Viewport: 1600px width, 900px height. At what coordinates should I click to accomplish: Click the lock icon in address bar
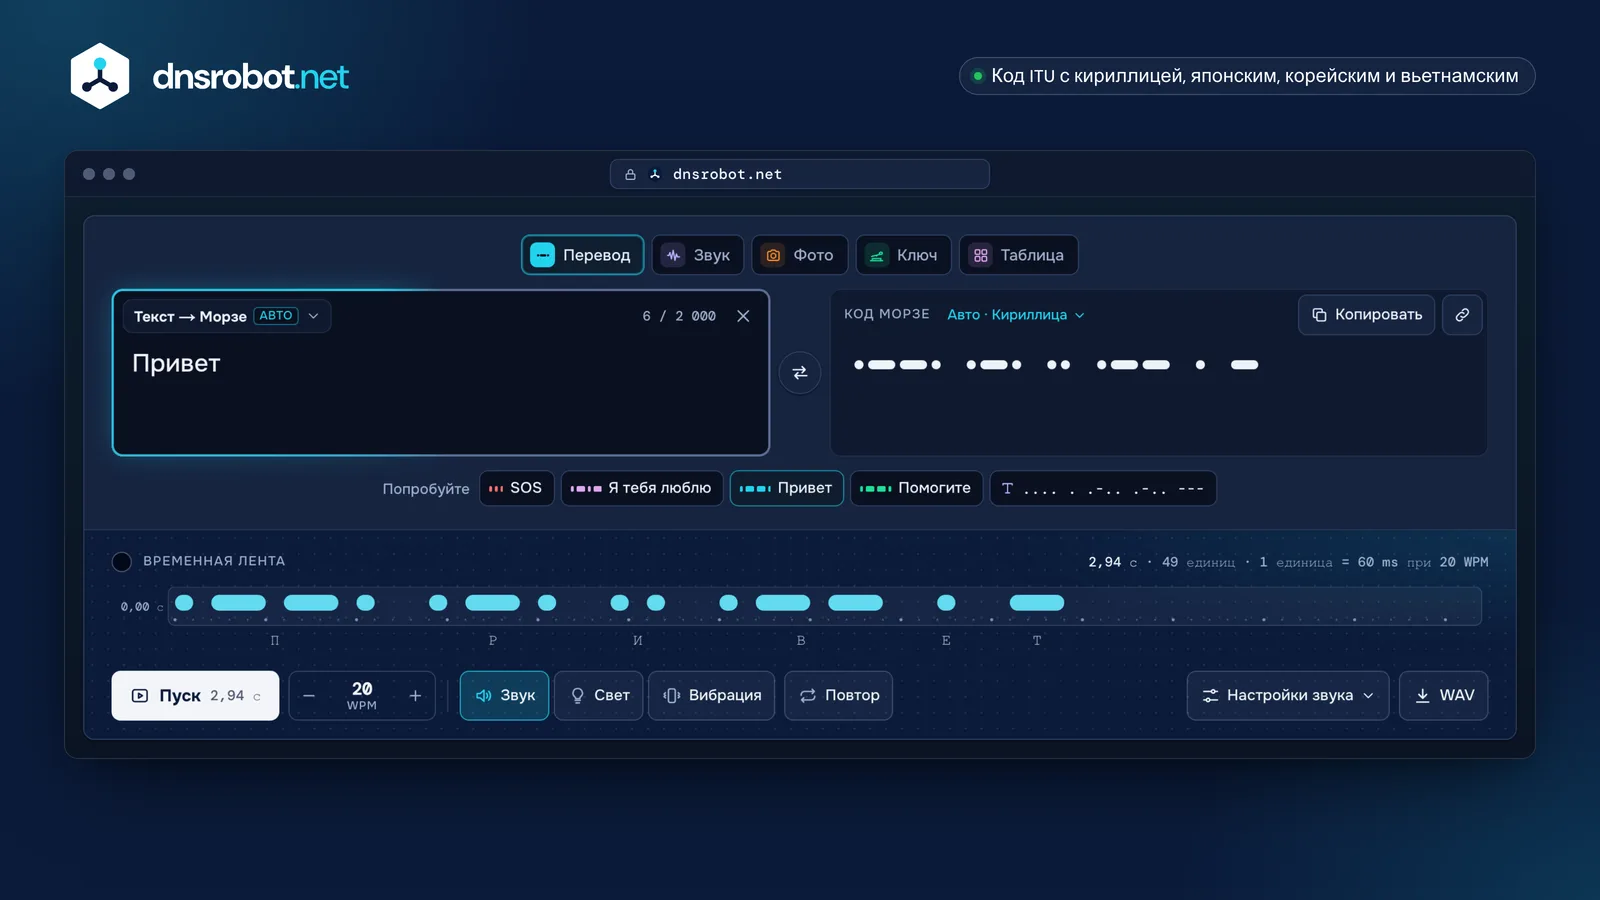(630, 174)
